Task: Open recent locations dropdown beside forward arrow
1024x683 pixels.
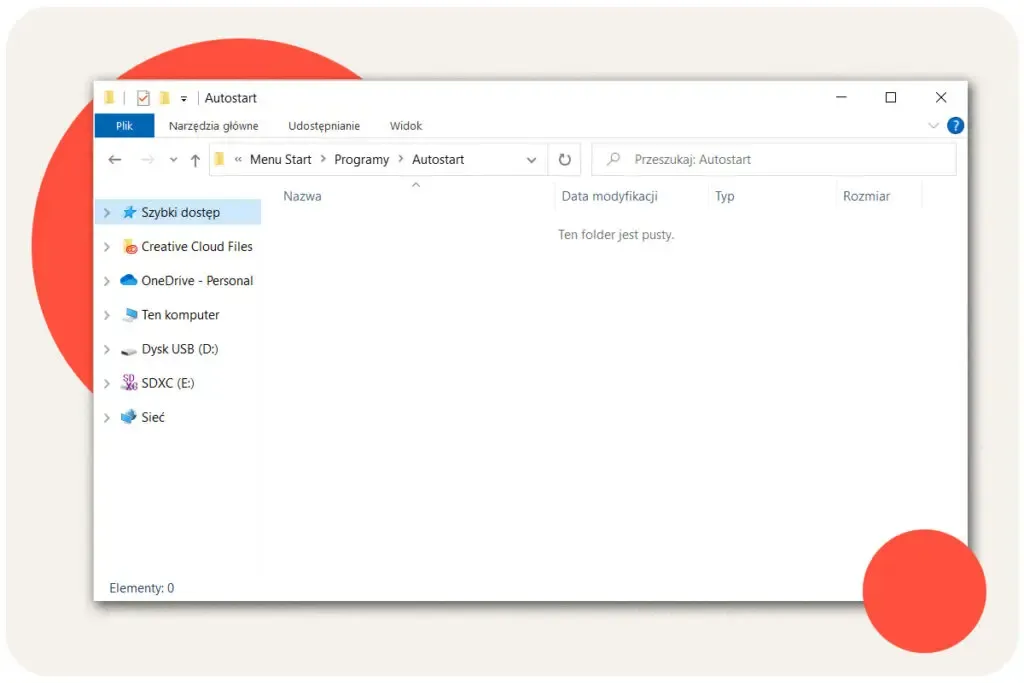Action: [x=172, y=159]
